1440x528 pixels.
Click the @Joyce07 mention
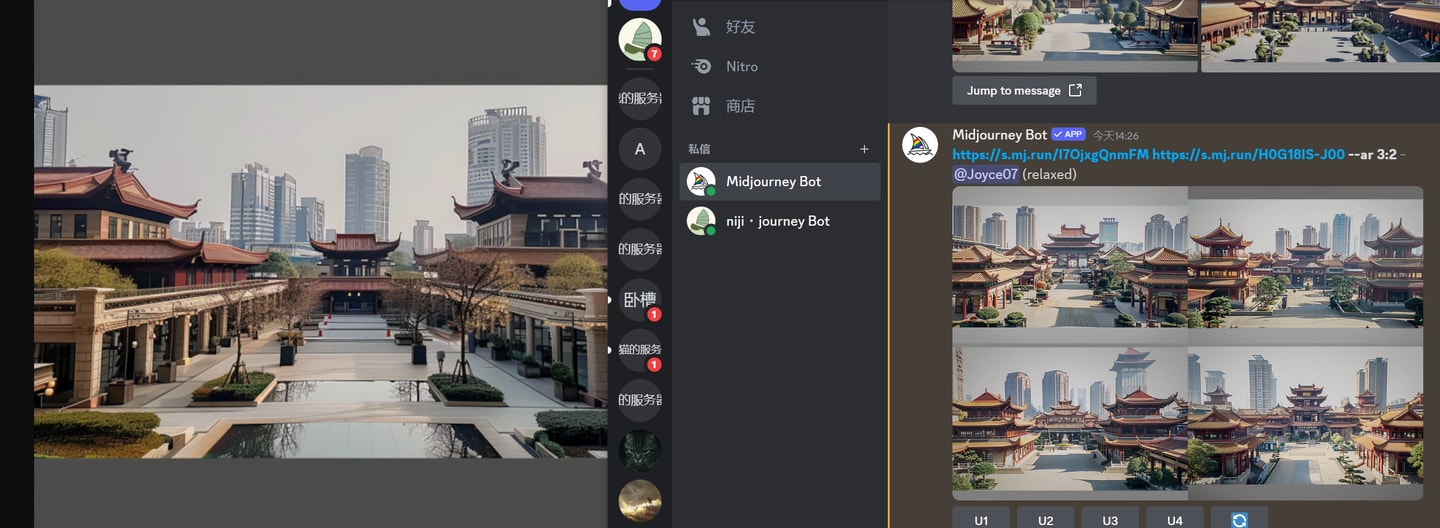point(985,174)
